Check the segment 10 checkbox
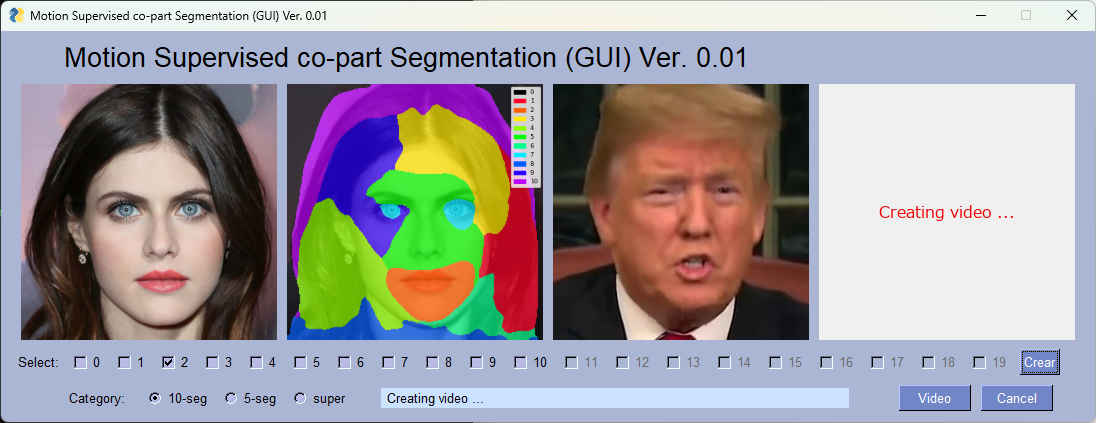The height and width of the screenshot is (423, 1096). (x=521, y=362)
